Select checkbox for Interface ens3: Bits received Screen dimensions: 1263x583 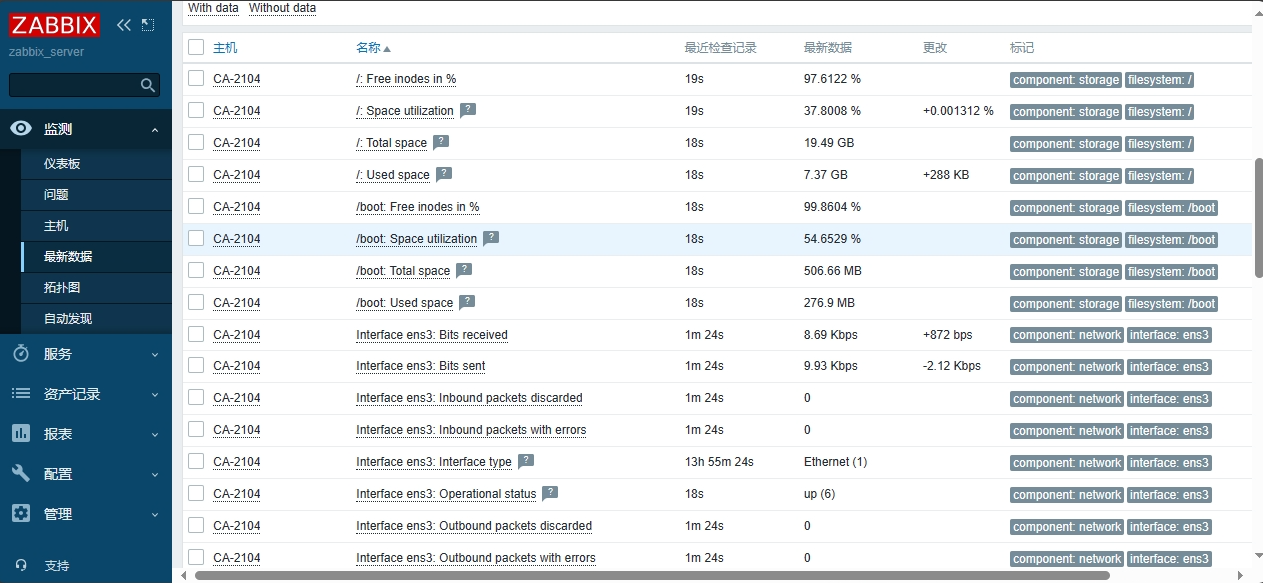point(196,334)
